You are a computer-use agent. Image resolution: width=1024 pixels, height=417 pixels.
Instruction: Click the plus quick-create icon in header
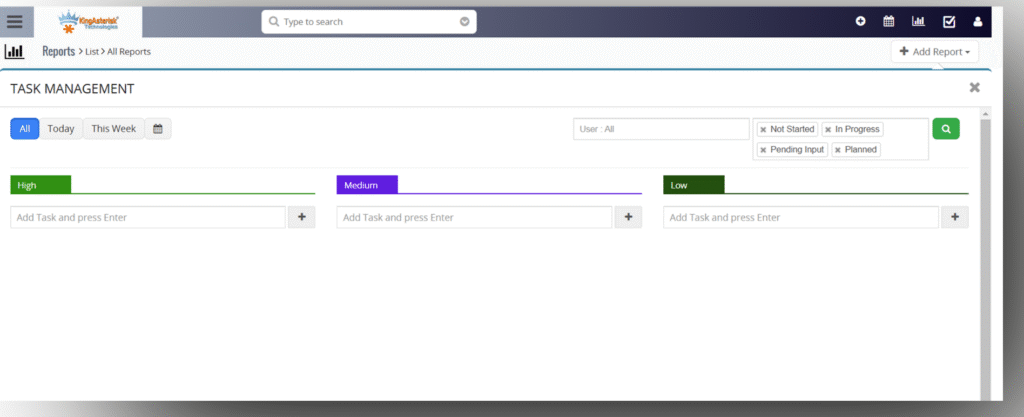click(861, 22)
